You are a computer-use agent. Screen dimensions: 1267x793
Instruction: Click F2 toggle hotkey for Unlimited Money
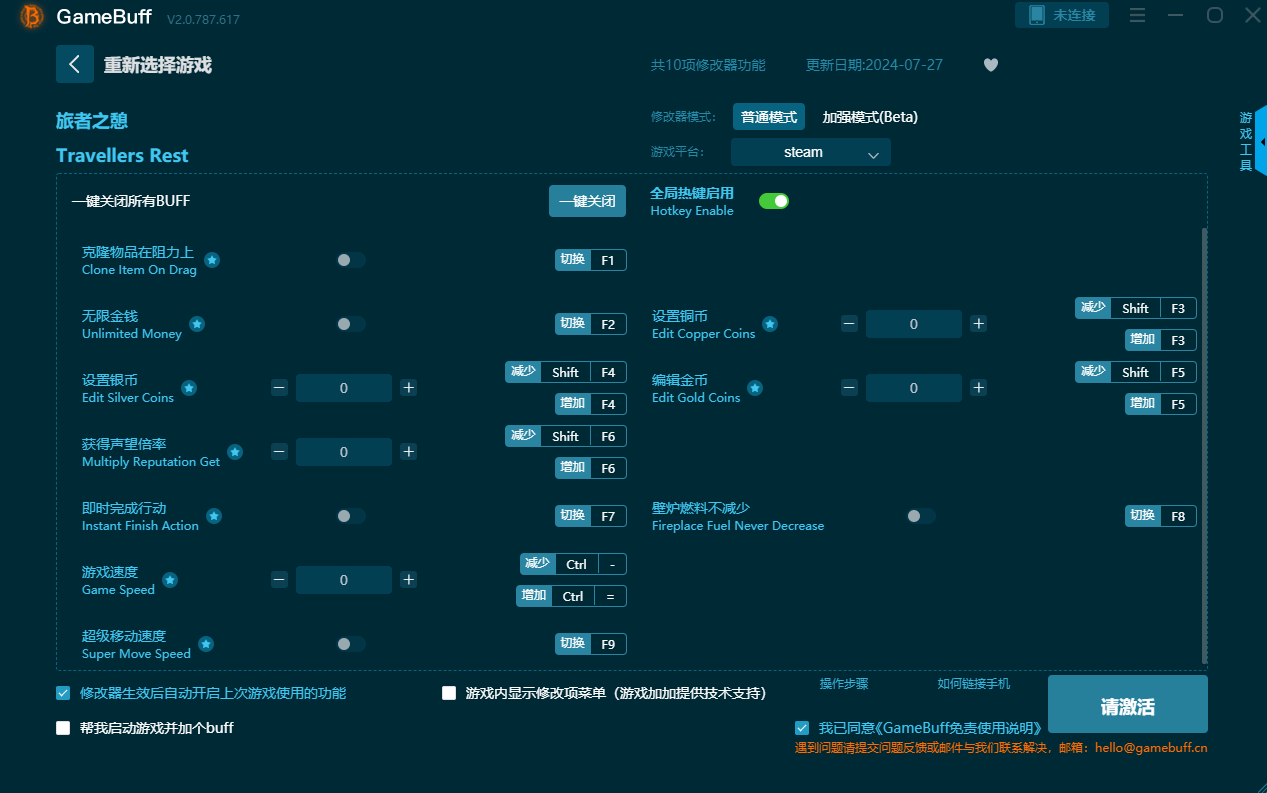pyautogui.click(x=591, y=324)
